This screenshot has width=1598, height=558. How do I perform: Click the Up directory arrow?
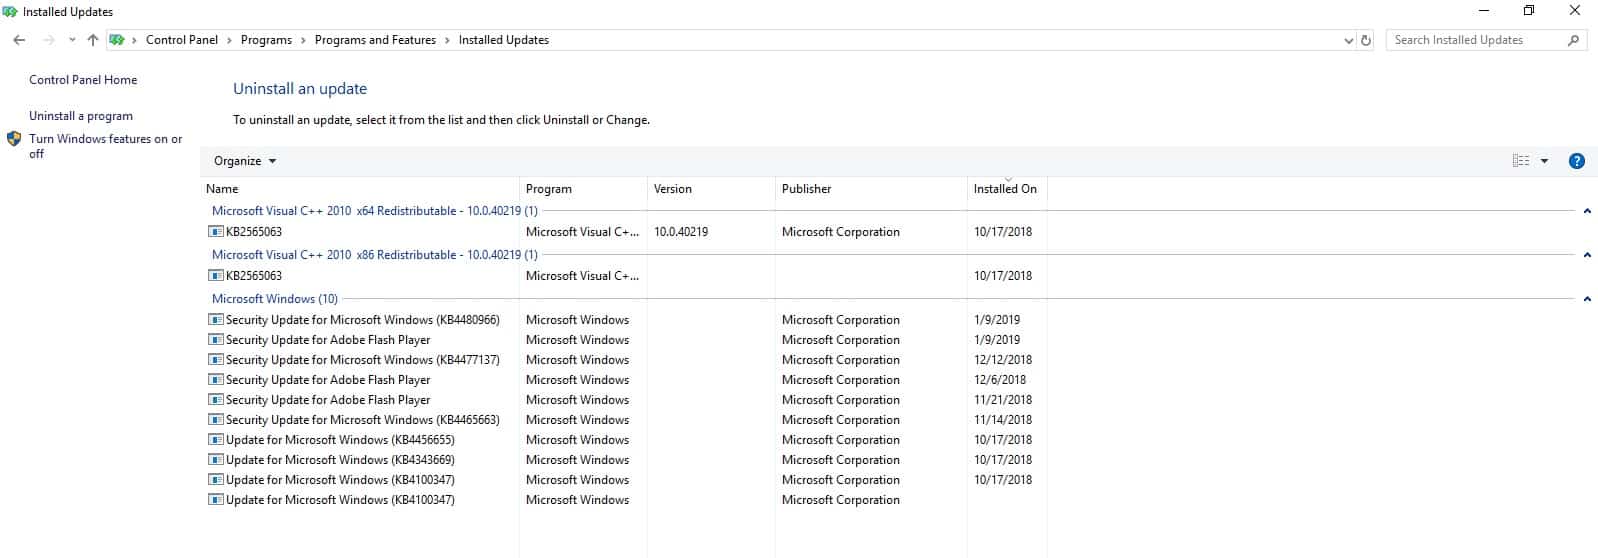[x=93, y=40]
